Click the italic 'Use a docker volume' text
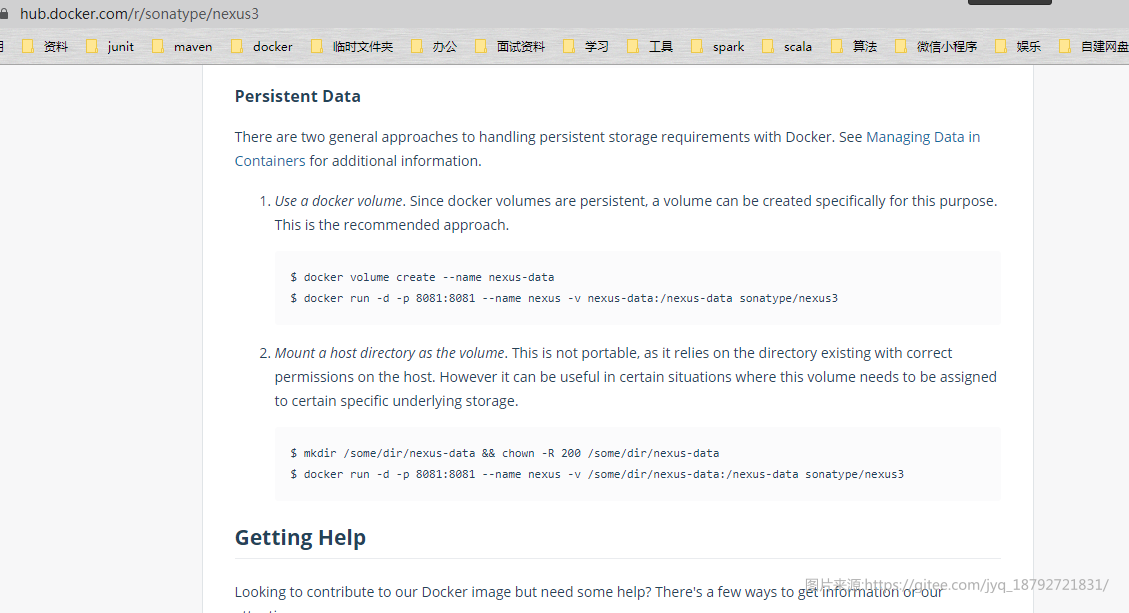 pos(338,201)
